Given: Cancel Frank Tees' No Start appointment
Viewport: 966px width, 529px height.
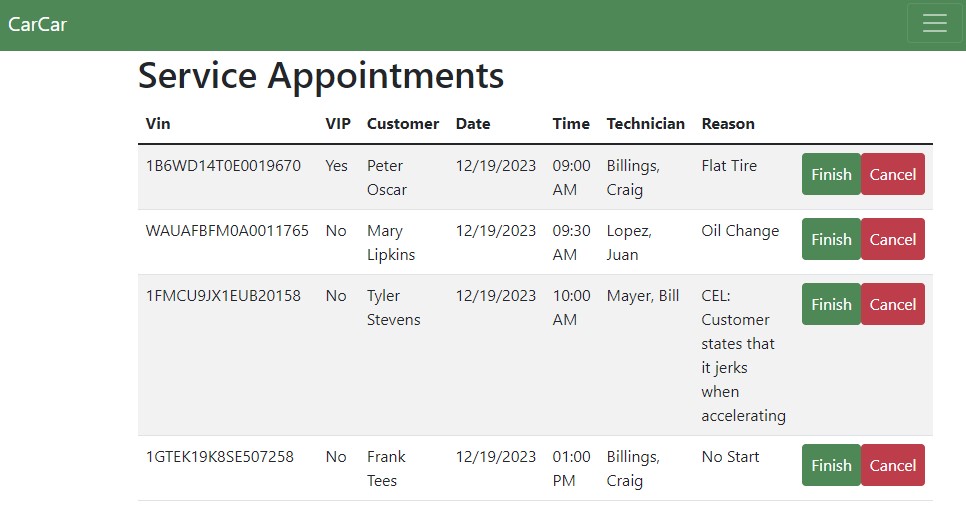Looking at the screenshot, I should pyautogui.click(x=892, y=465).
